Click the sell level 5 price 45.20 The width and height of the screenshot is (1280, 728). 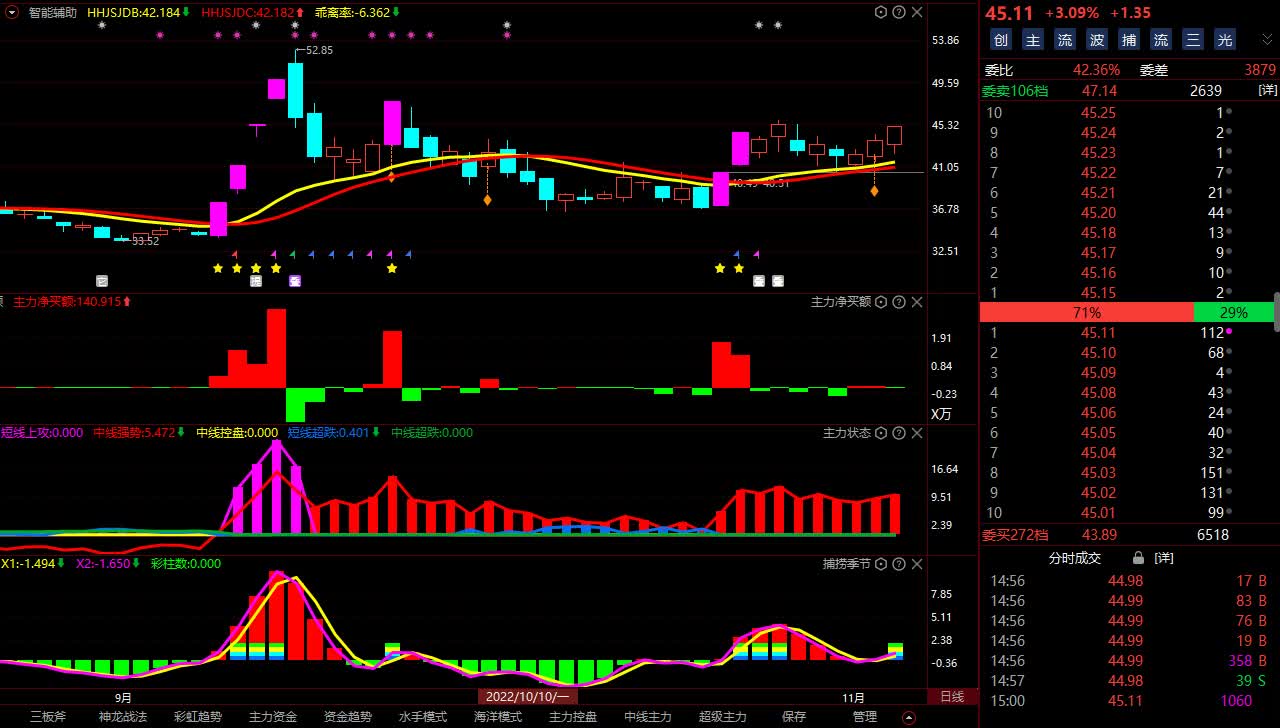tap(1098, 213)
